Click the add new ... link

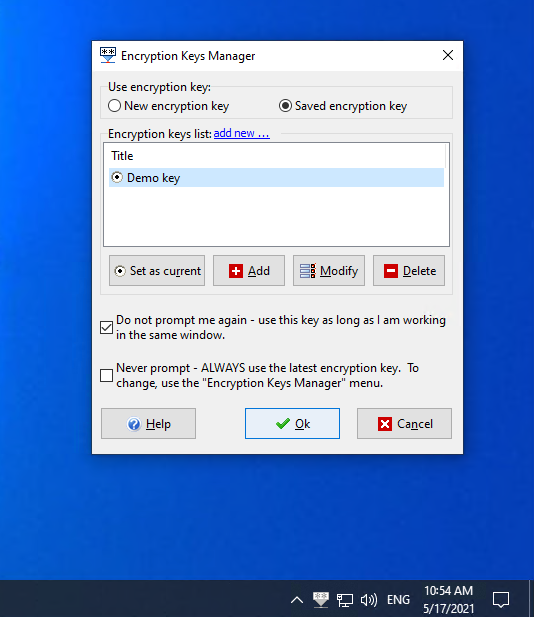242,133
